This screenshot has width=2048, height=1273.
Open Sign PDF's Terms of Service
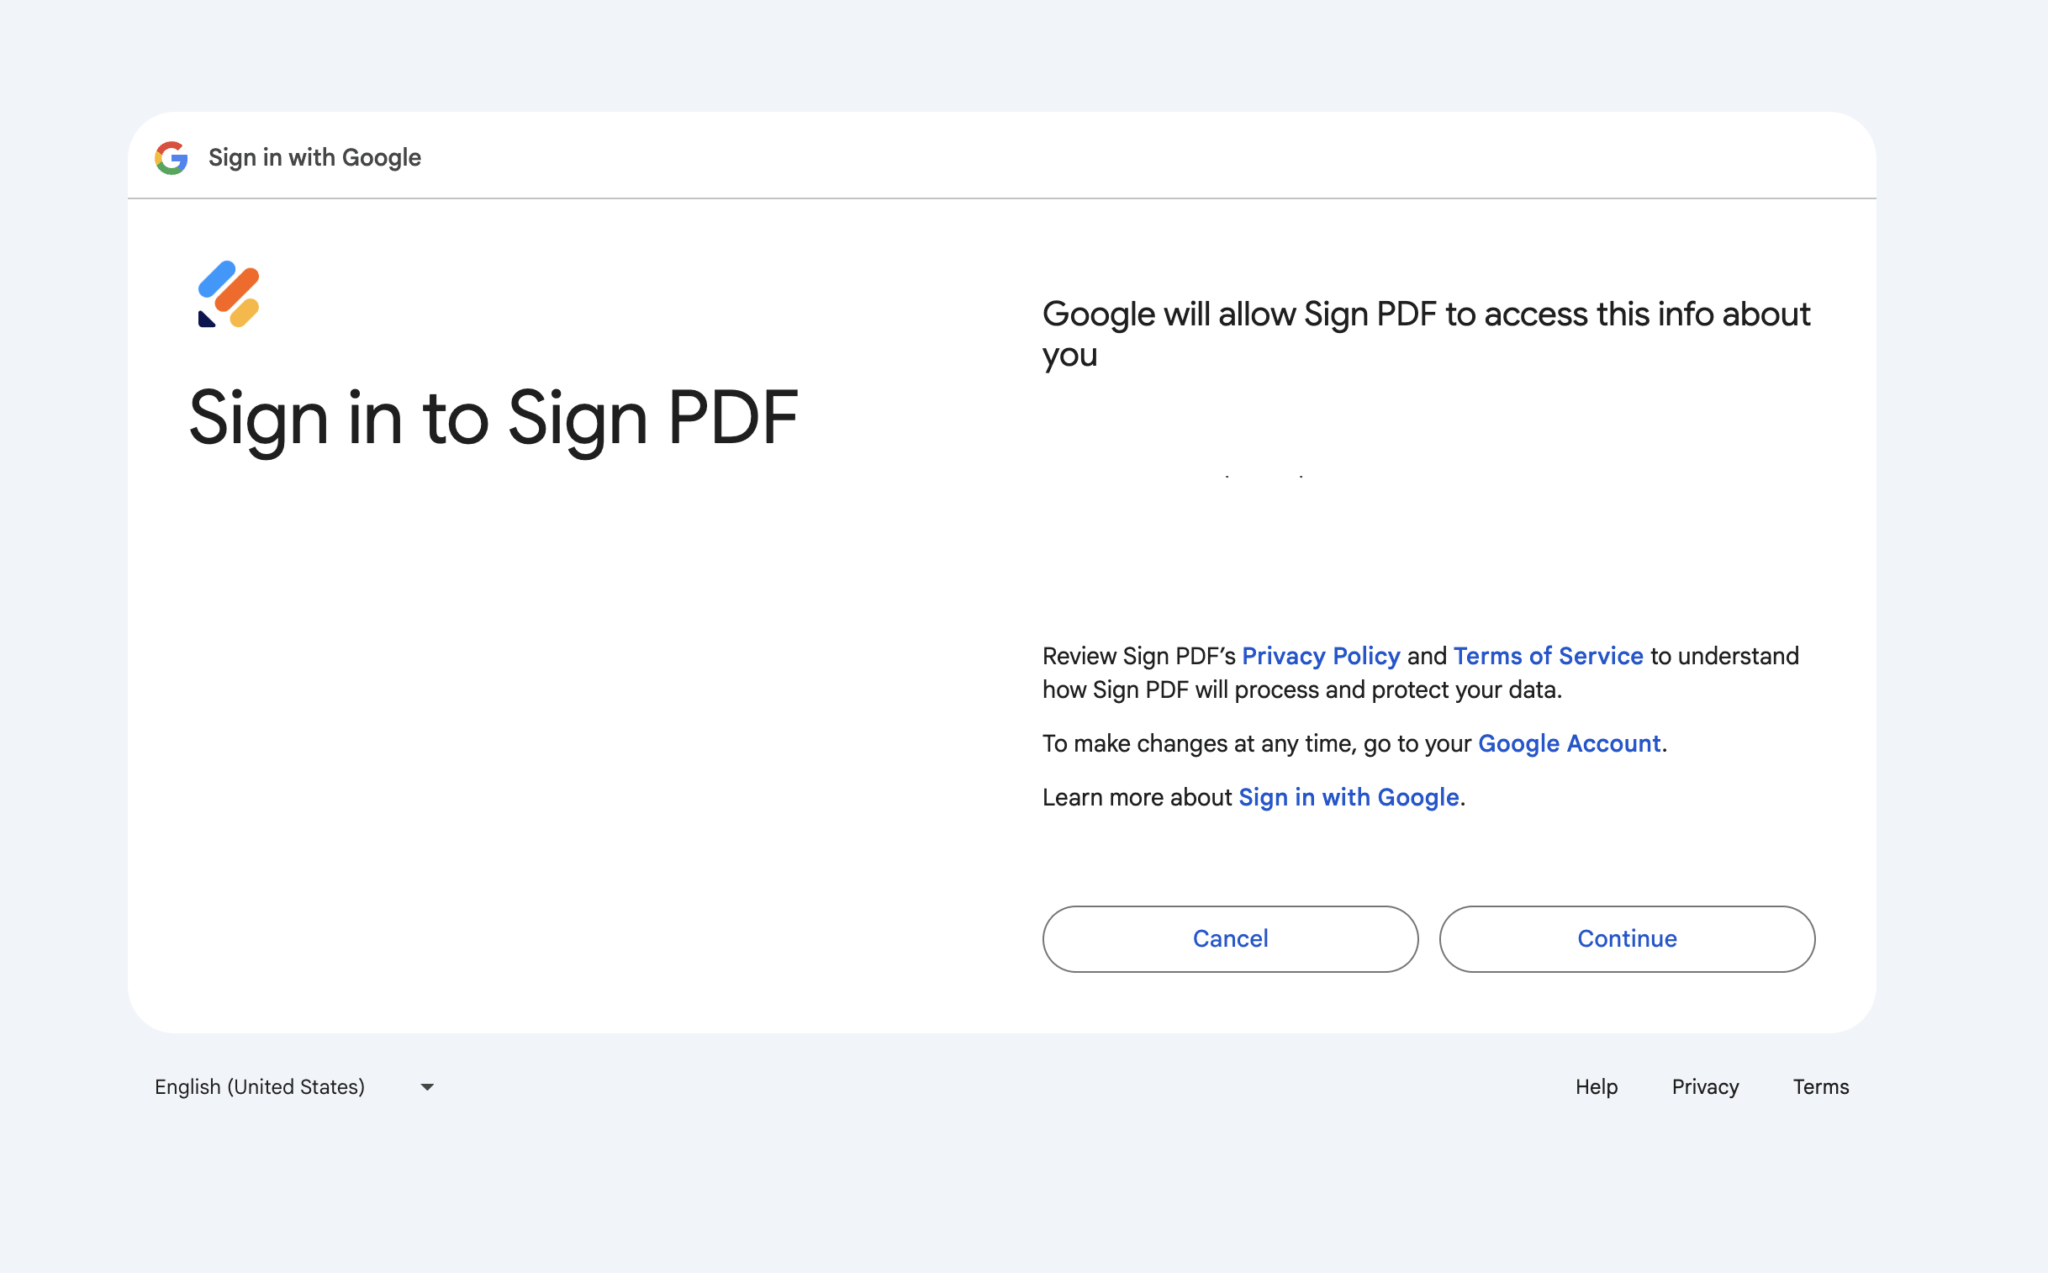click(1548, 656)
